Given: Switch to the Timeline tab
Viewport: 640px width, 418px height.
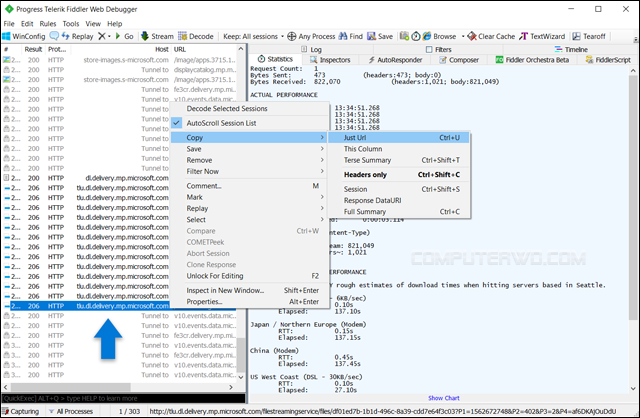Looking at the screenshot, I should point(571,49).
